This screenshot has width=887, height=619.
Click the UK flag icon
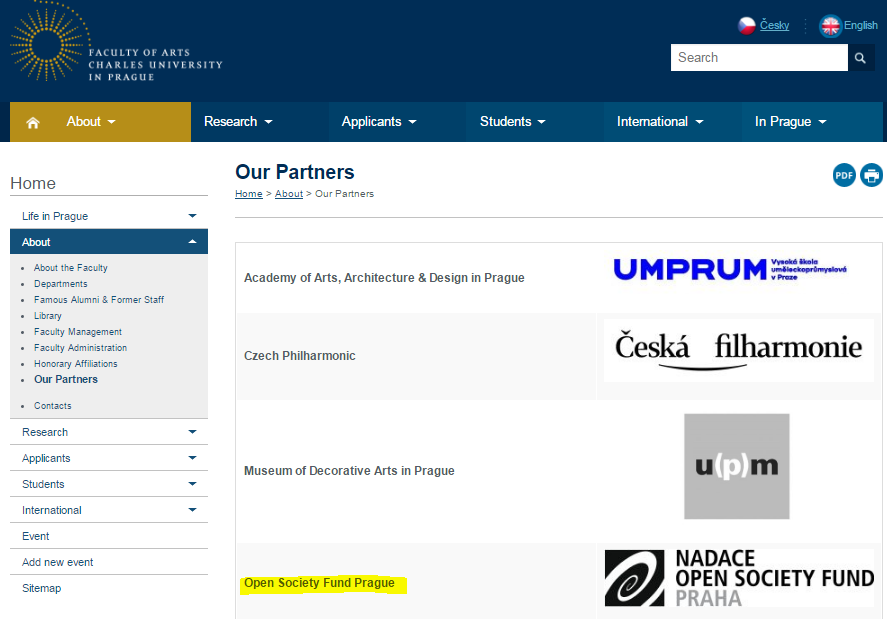click(830, 26)
